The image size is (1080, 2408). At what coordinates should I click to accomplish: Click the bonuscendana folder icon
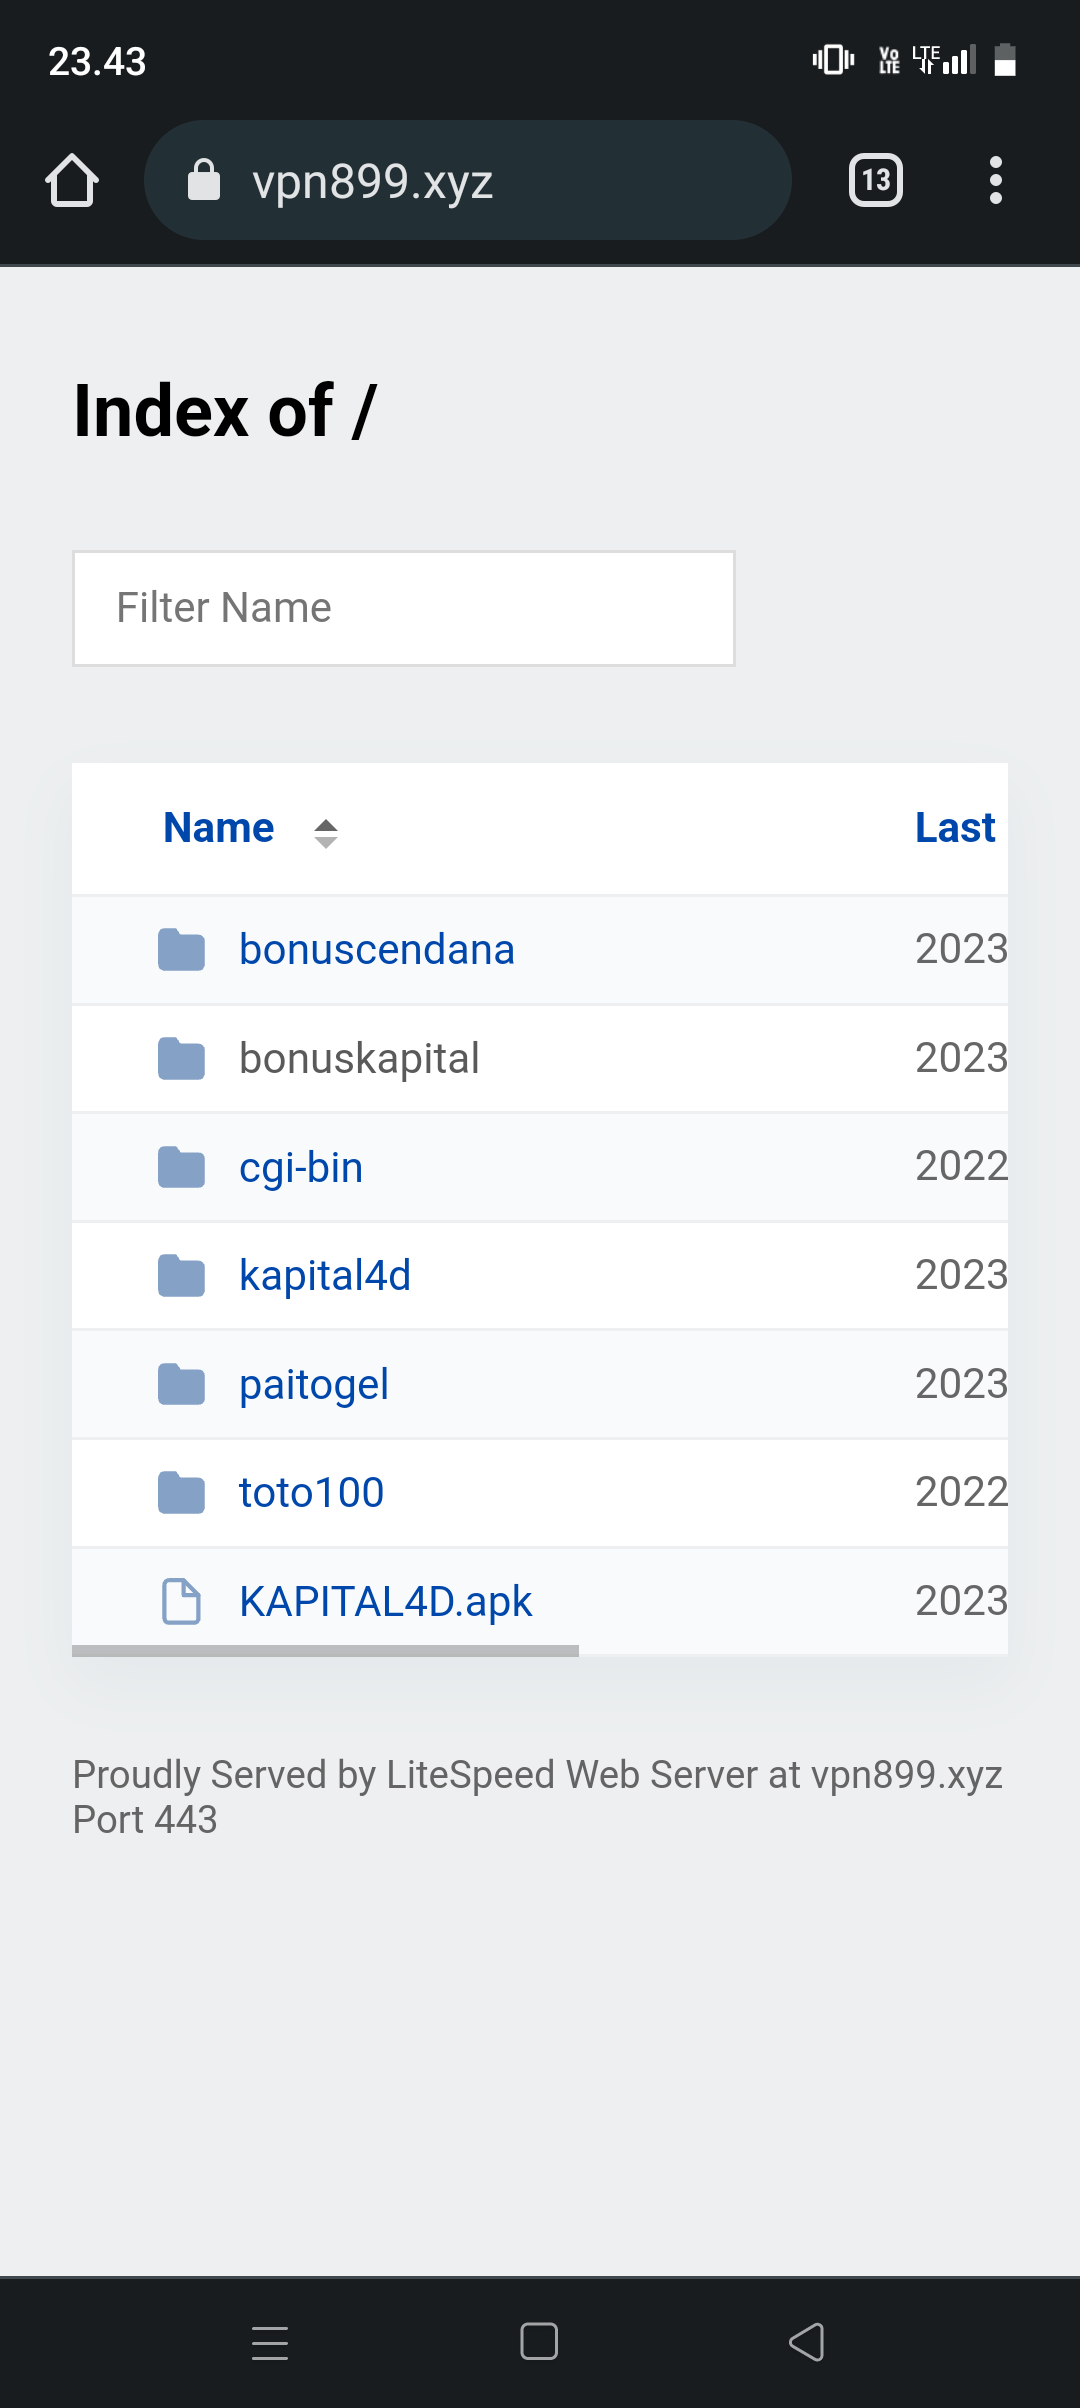coord(181,950)
